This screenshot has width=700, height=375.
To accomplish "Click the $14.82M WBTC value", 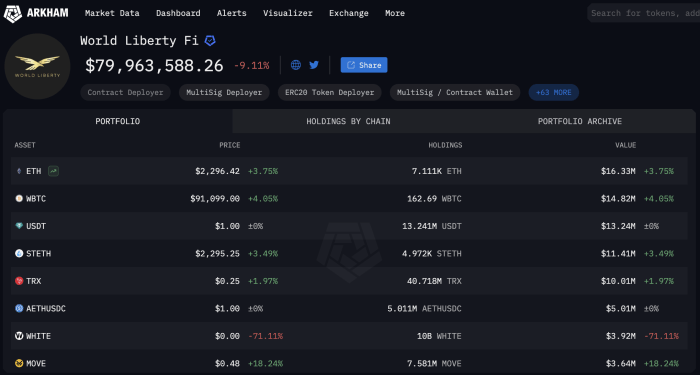I will point(618,199).
